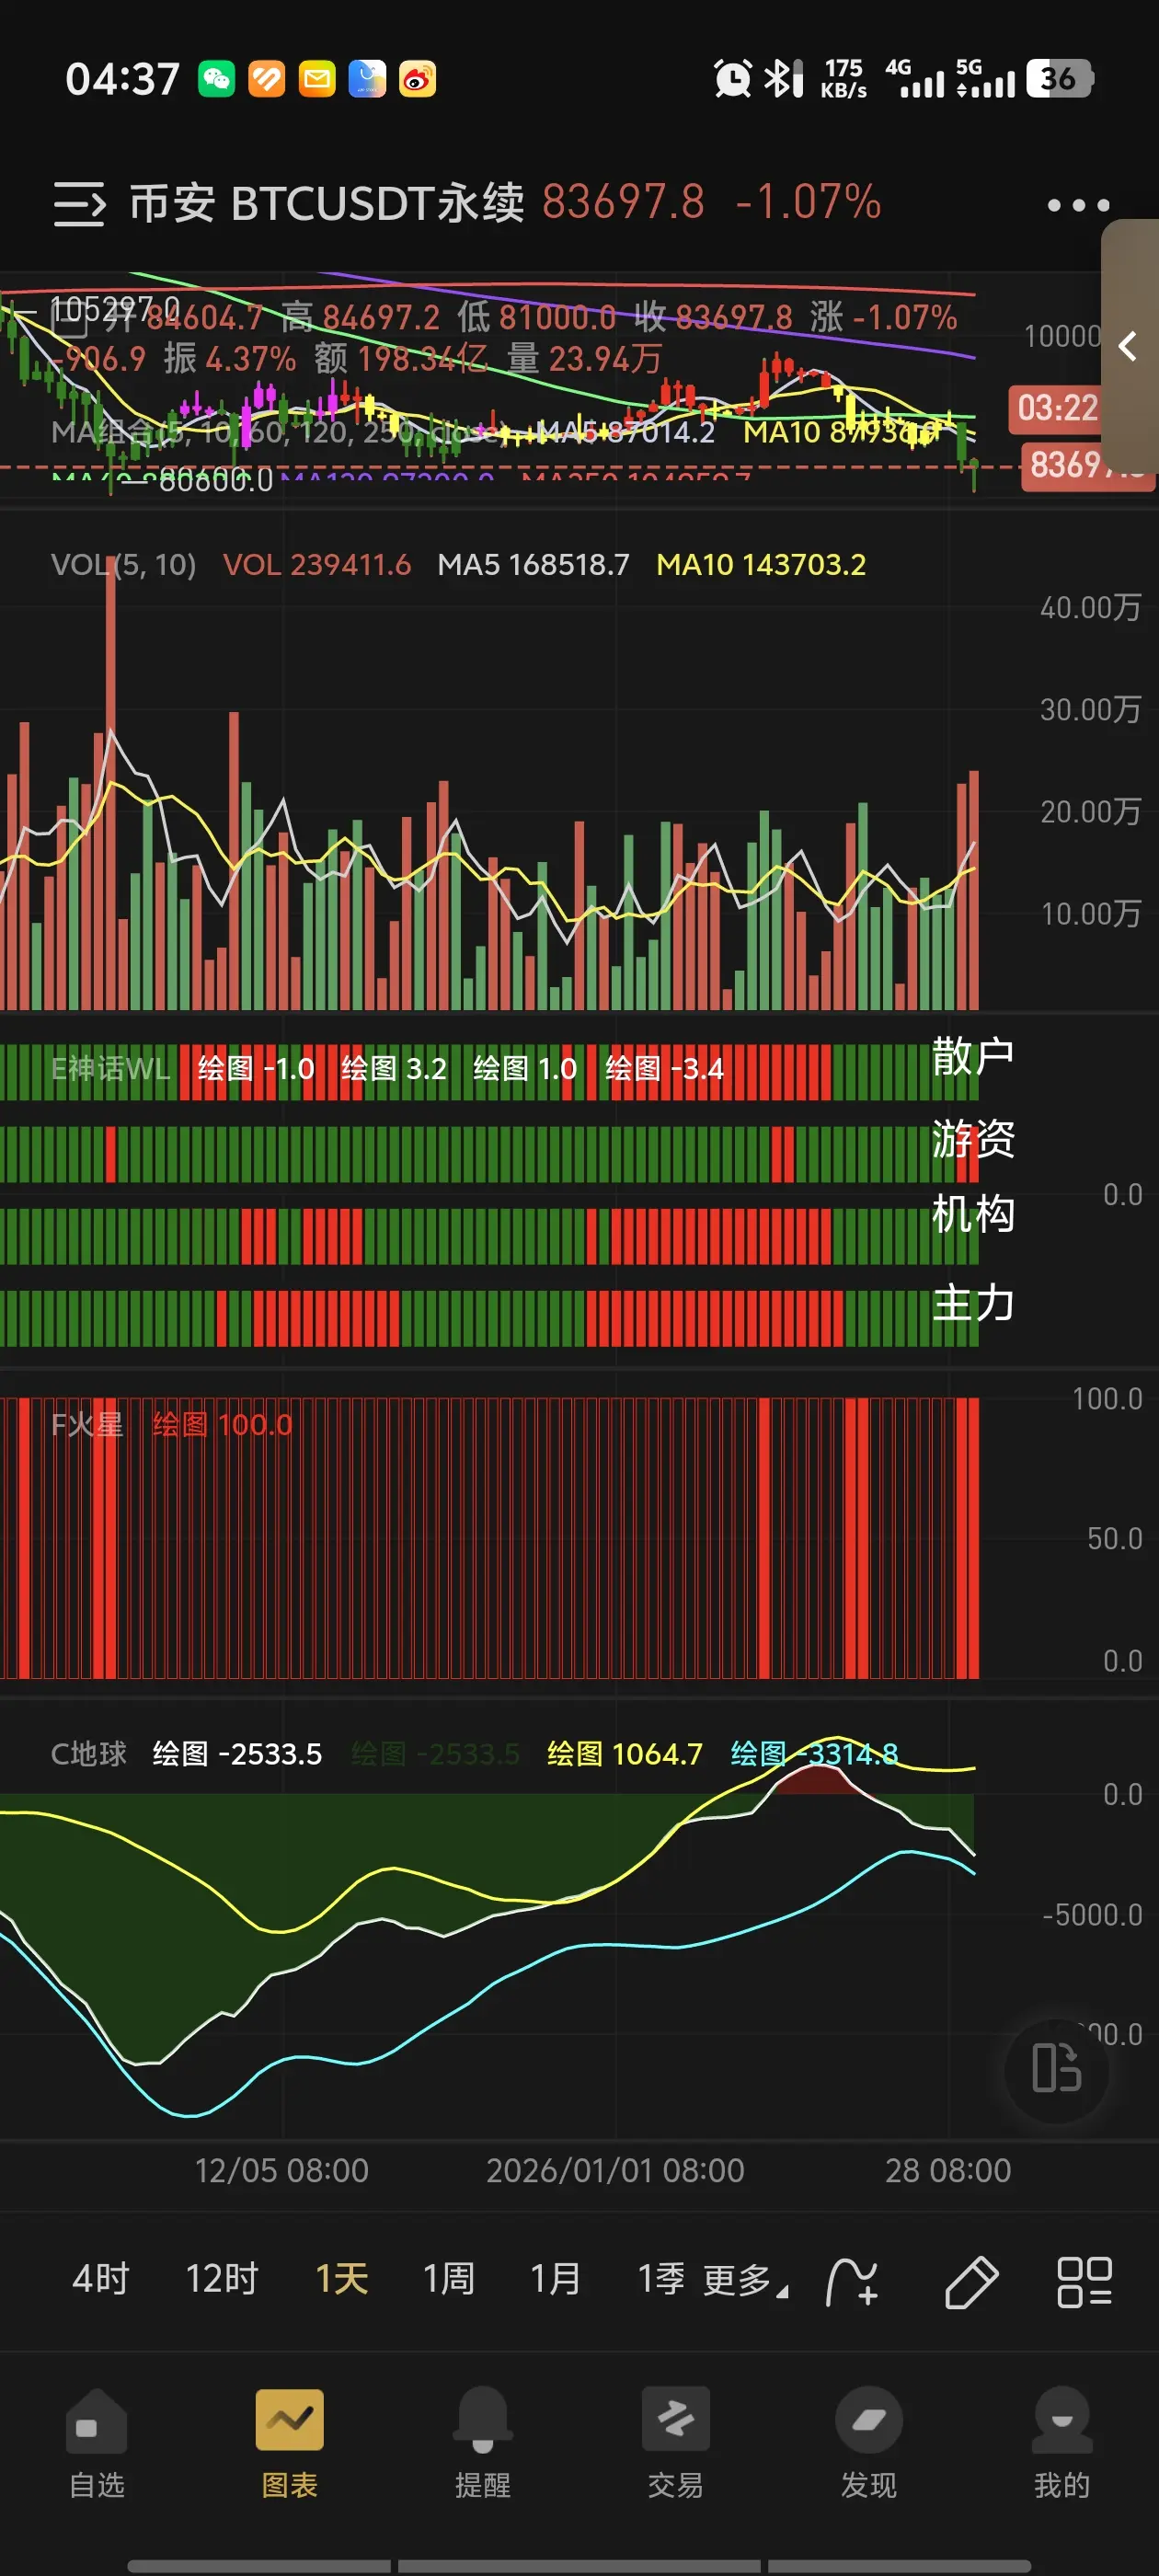Image resolution: width=1159 pixels, height=2576 pixels.
Task: Switch to 1周 weekly timeframe
Action: coord(449,2279)
